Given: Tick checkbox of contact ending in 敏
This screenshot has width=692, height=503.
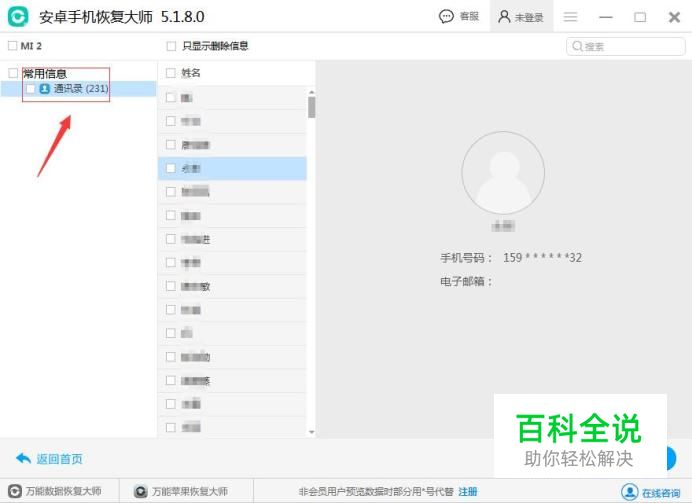Looking at the screenshot, I should pos(171,286).
